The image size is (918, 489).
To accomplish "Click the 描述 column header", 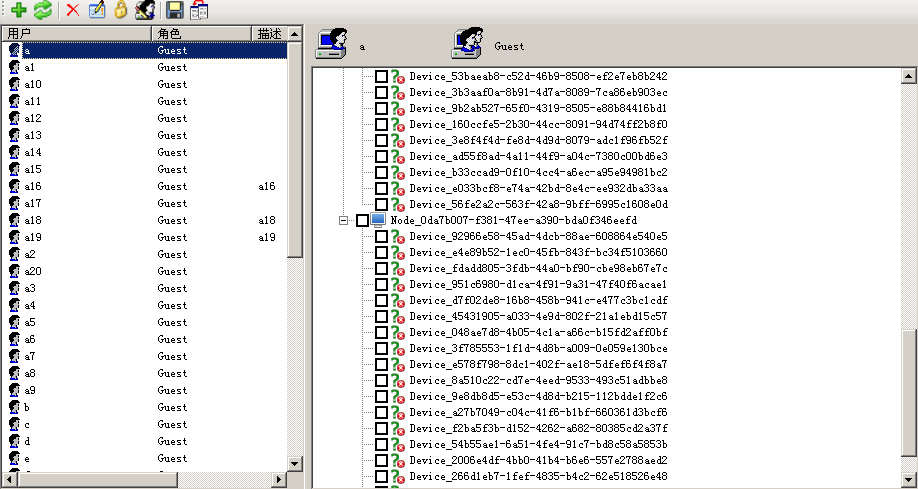I will [269, 34].
